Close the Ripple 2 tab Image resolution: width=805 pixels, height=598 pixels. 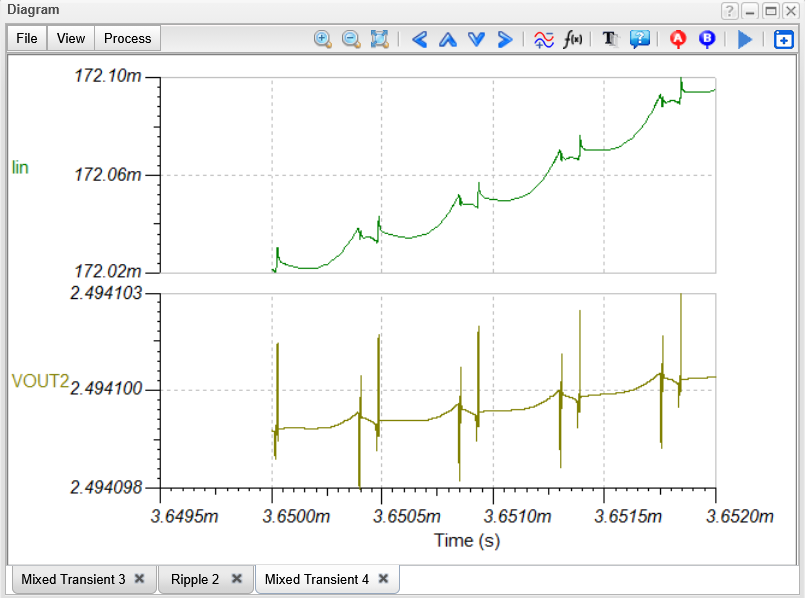coord(237,579)
